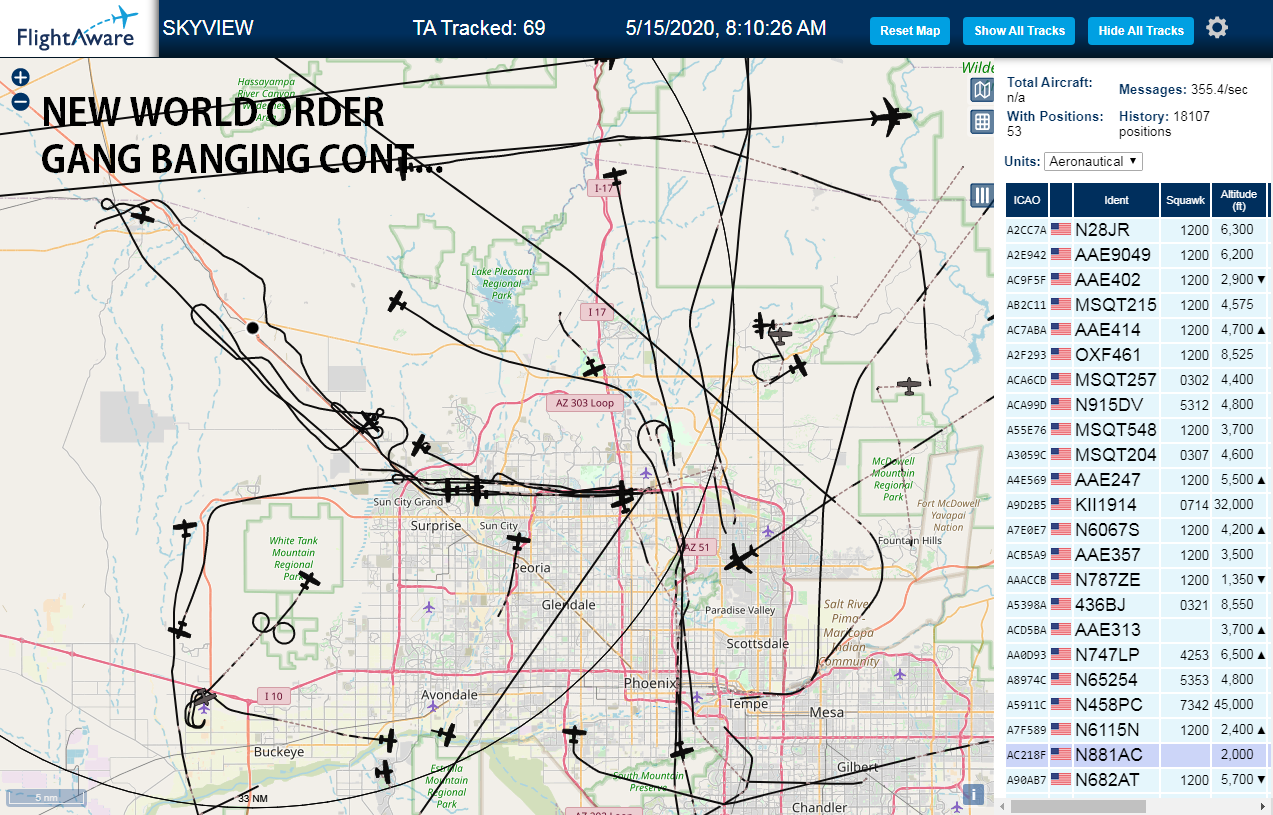Select the N747LP aircraft row

pyautogui.click(x=1137, y=654)
